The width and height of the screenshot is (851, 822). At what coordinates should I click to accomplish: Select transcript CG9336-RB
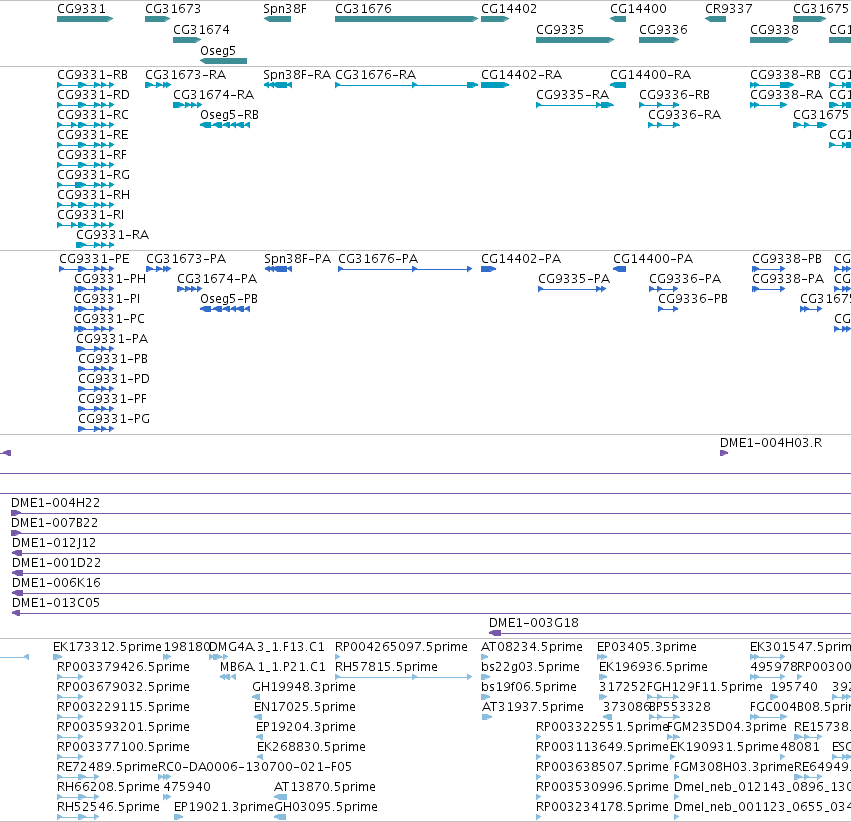[x=659, y=105]
